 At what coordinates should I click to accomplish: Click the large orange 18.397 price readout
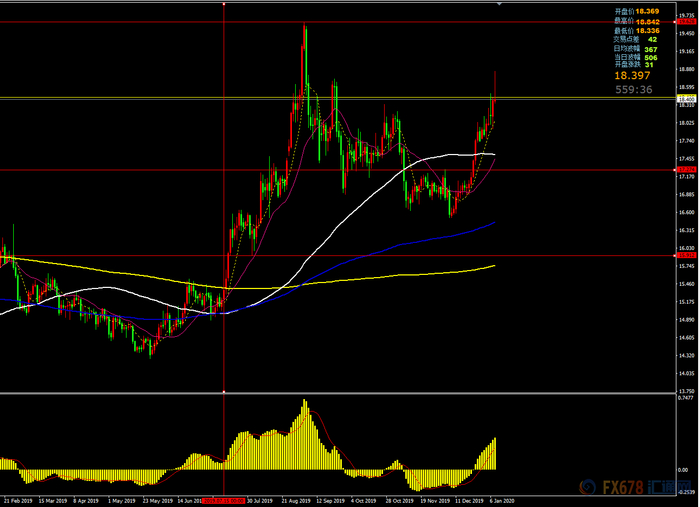(x=632, y=76)
